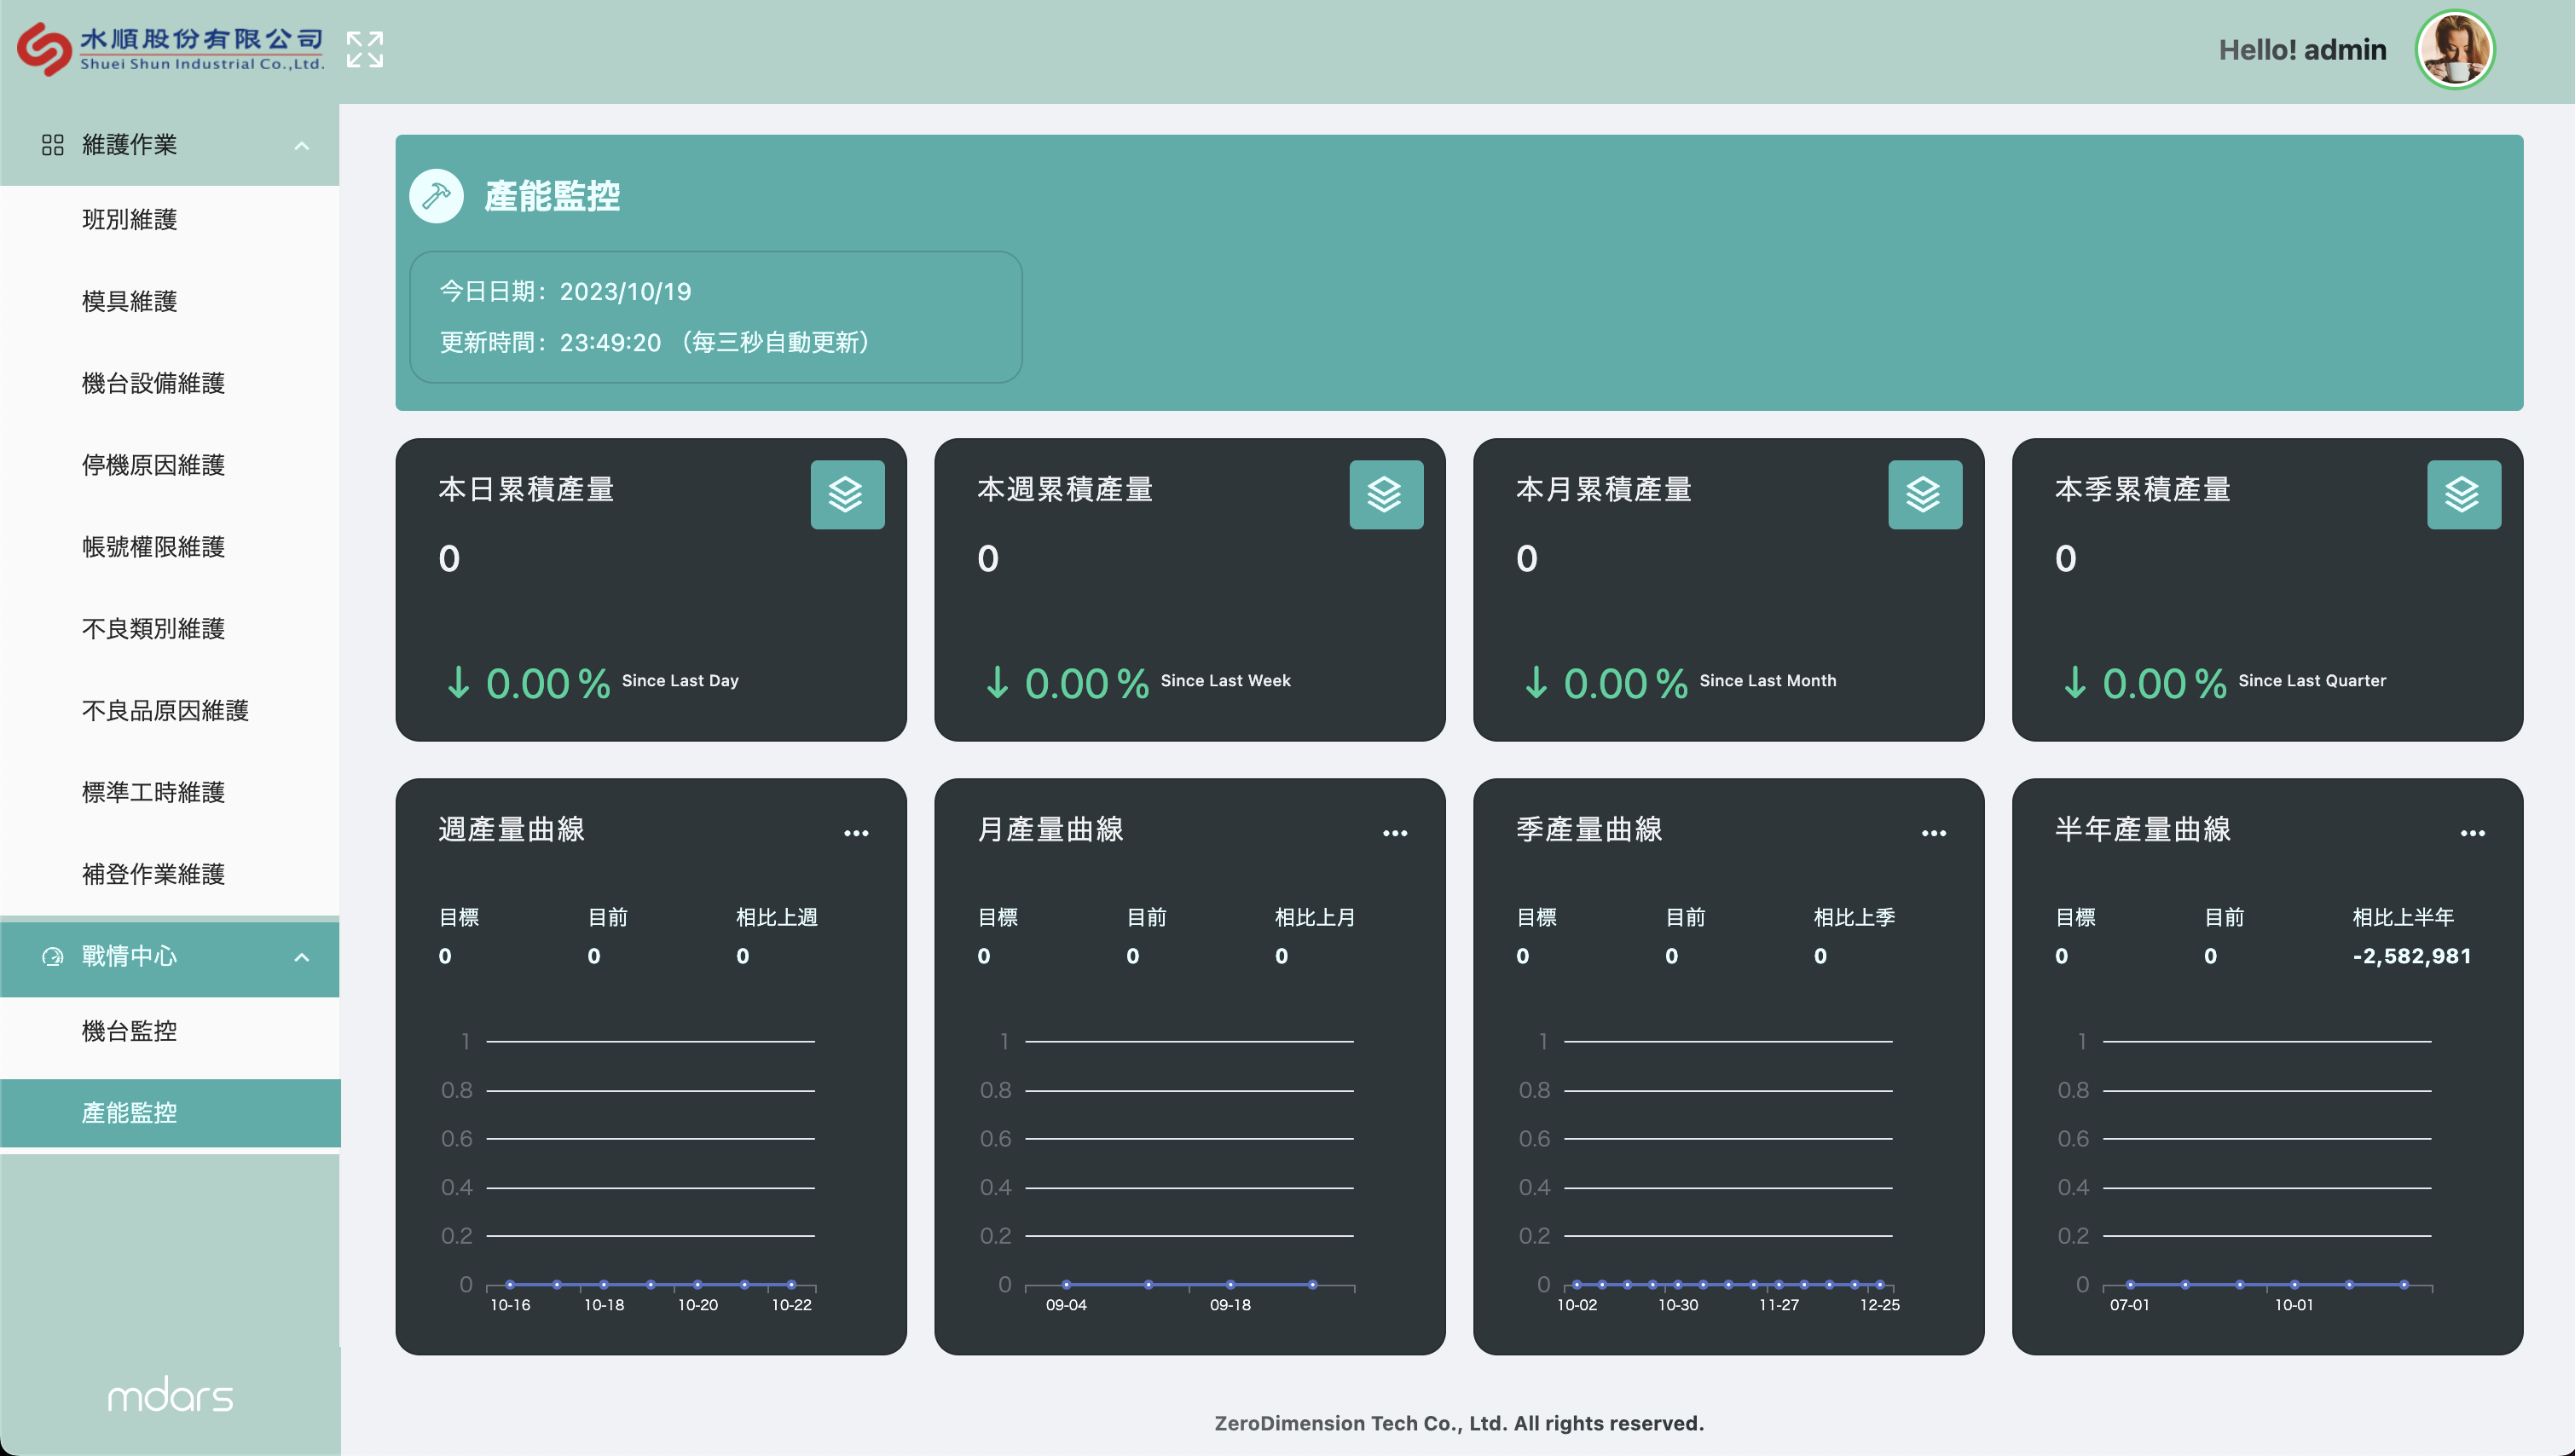Click the 07-01 data point on half-year chart
Viewport: 2575px width, 1456px height.
pyautogui.click(x=2130, y=1285)
